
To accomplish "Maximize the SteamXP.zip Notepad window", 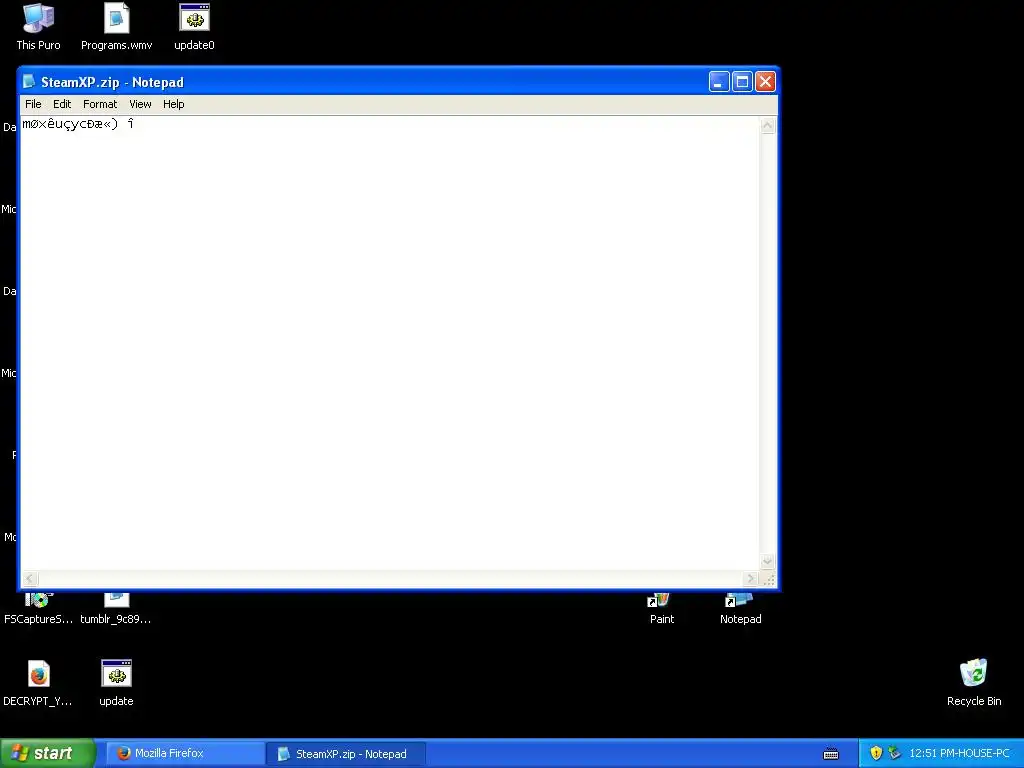I will coord(742,82).
